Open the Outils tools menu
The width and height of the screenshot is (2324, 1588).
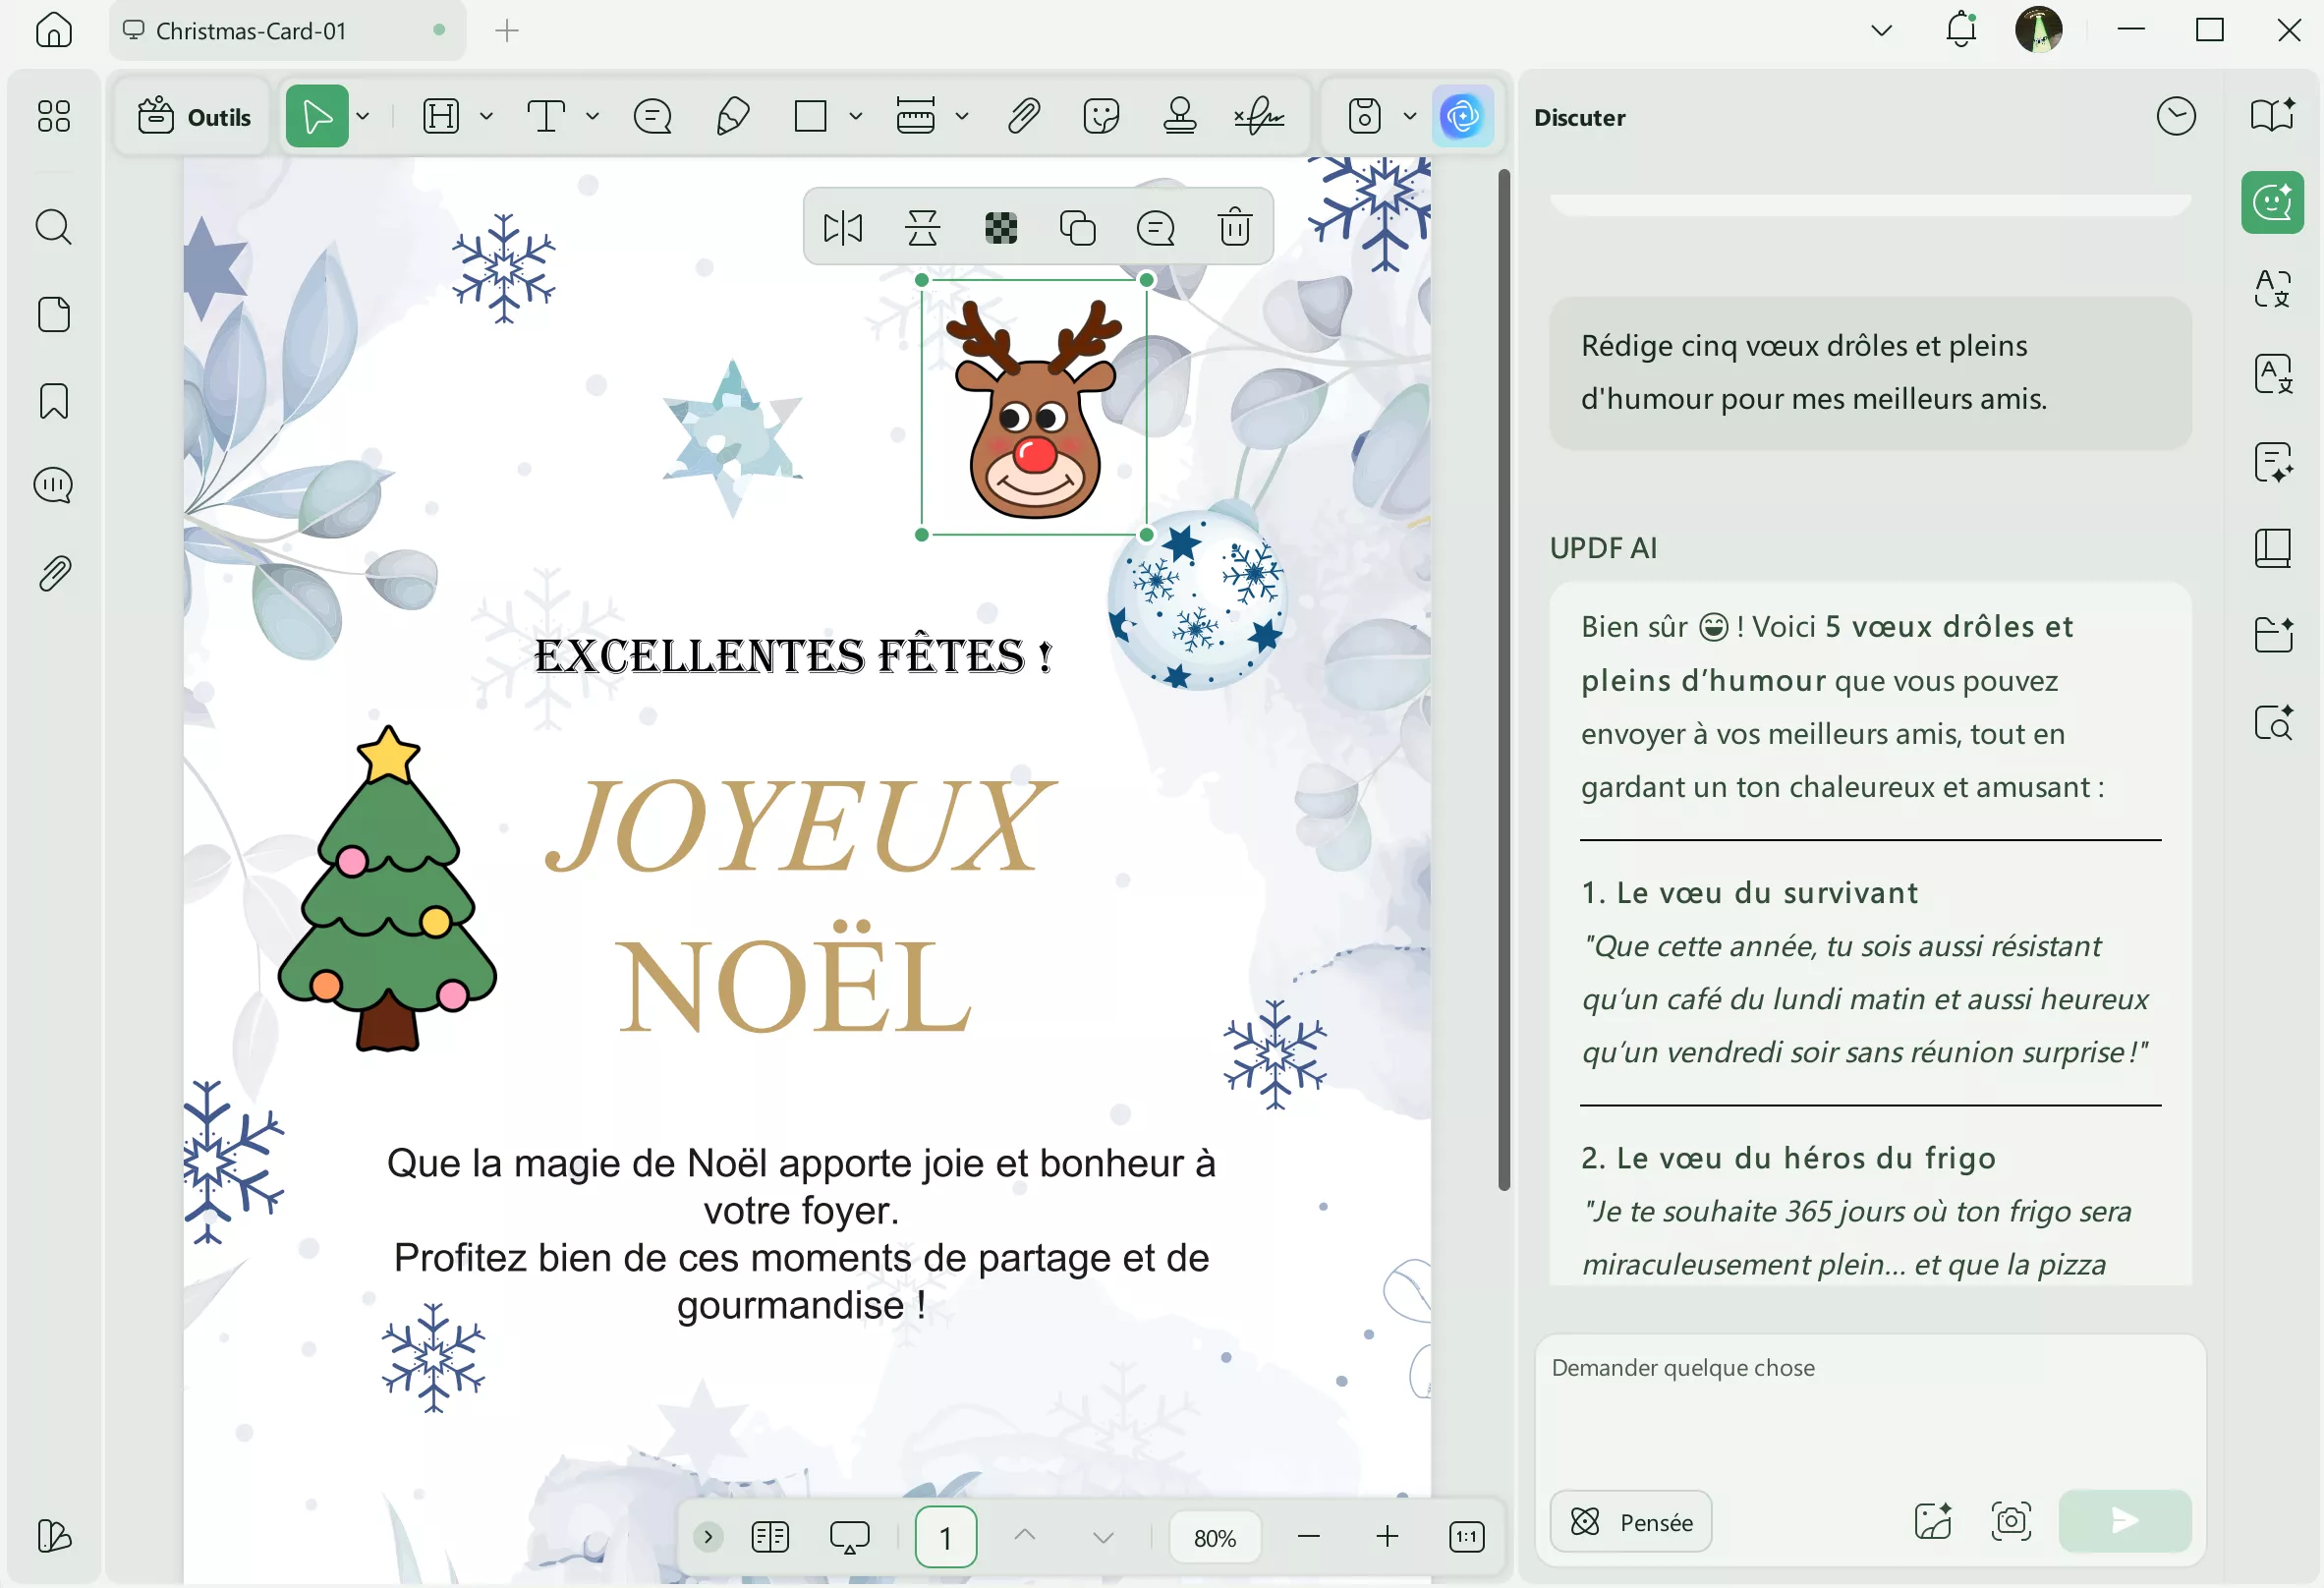click(194, 117)
